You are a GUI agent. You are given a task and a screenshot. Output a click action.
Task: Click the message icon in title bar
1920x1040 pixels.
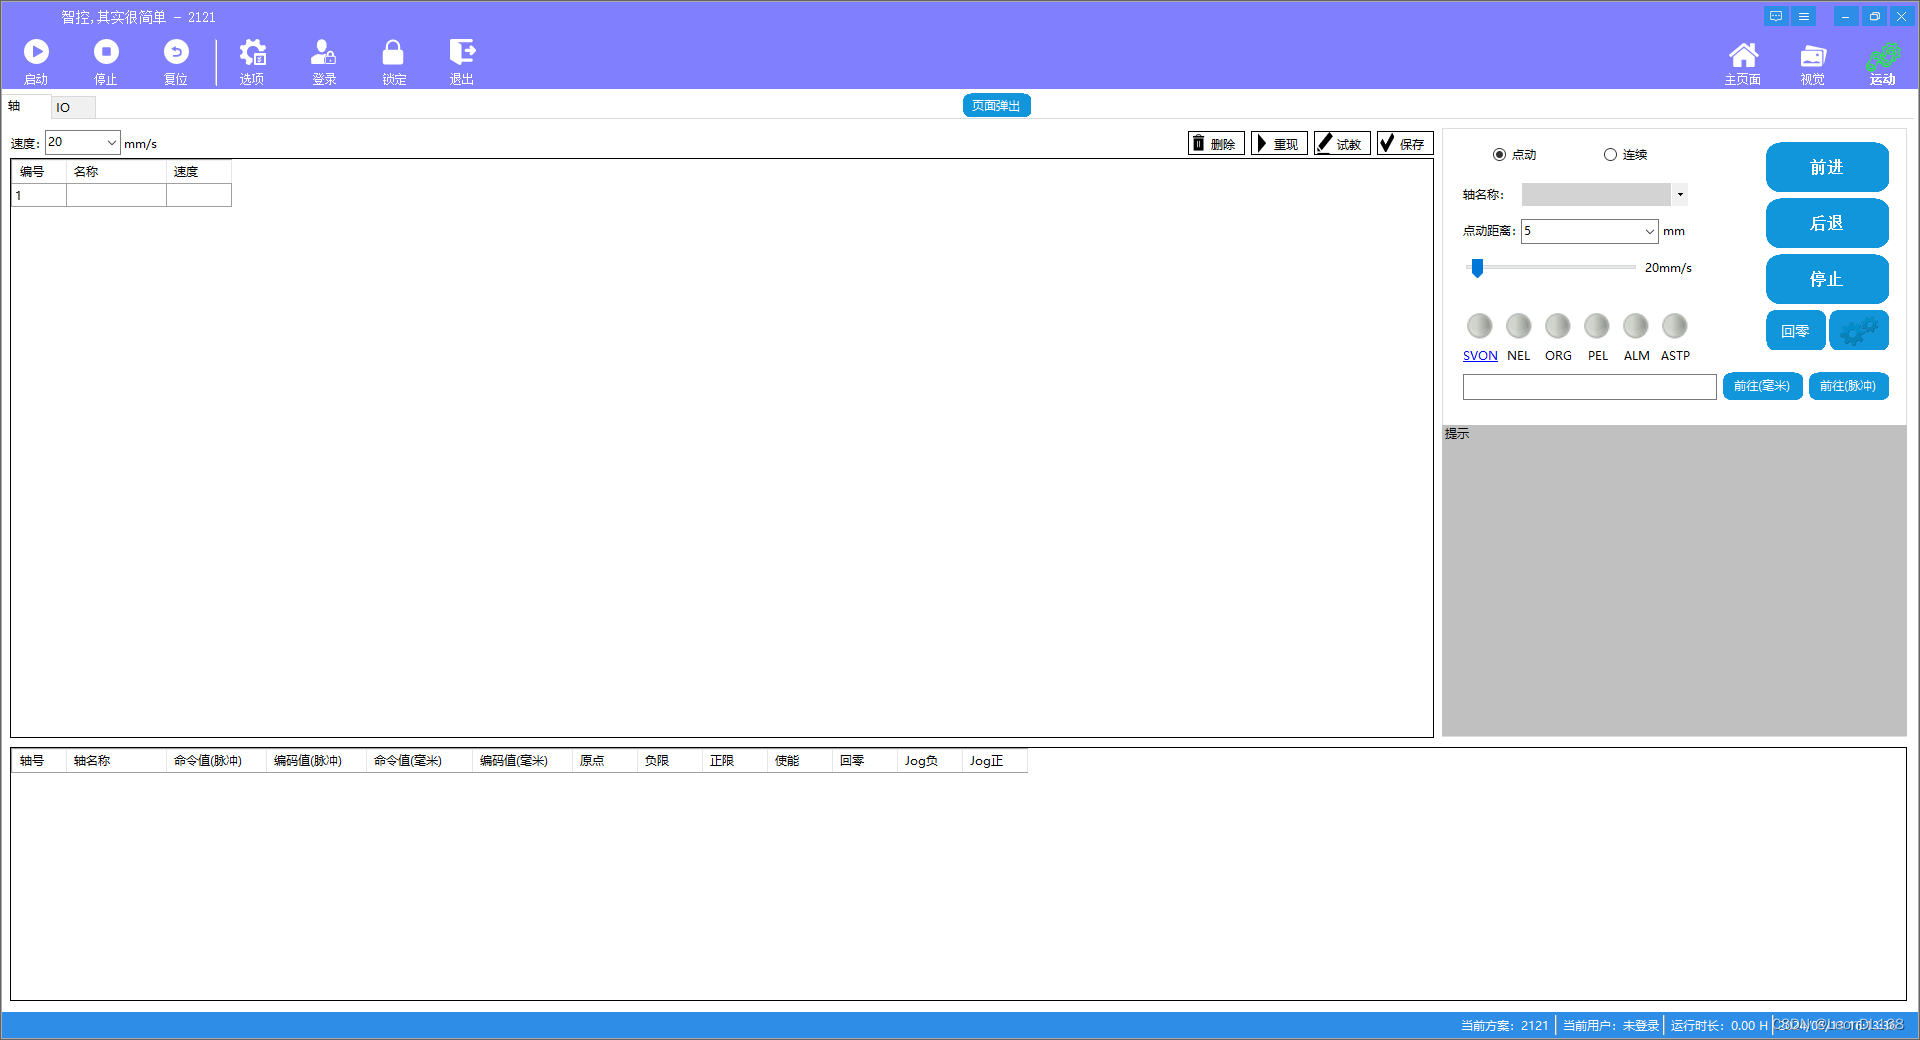1776,16
